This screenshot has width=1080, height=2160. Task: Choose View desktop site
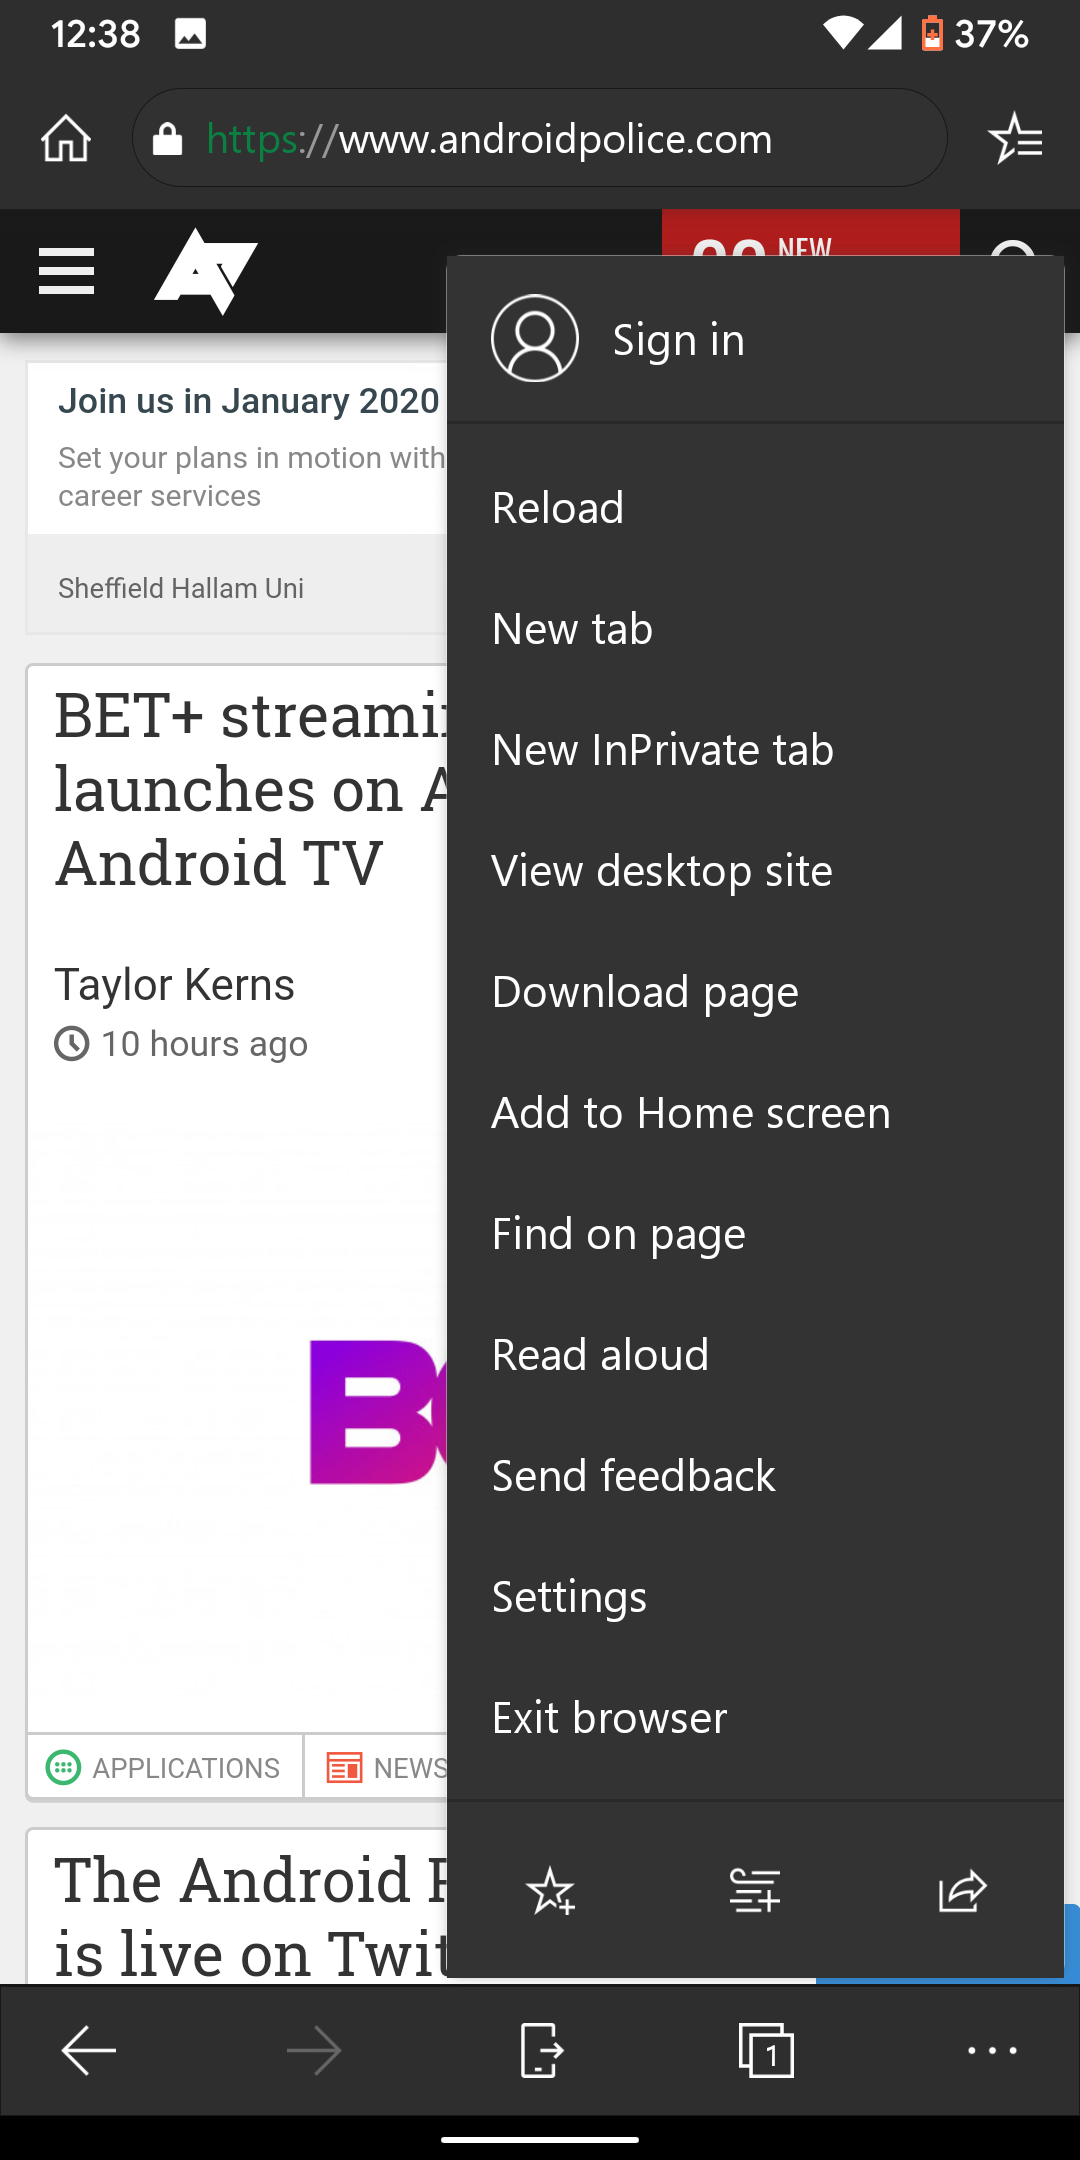(661, 870)
